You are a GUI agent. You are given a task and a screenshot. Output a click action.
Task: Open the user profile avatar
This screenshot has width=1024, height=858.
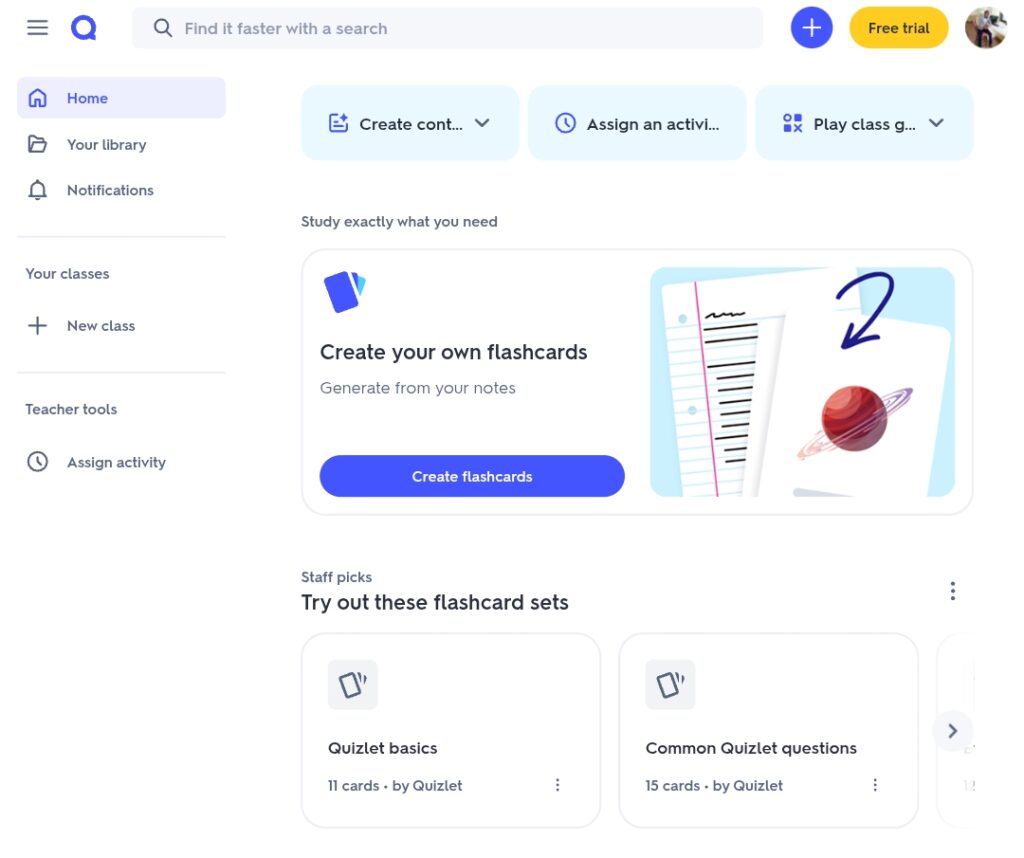[985, 28]
